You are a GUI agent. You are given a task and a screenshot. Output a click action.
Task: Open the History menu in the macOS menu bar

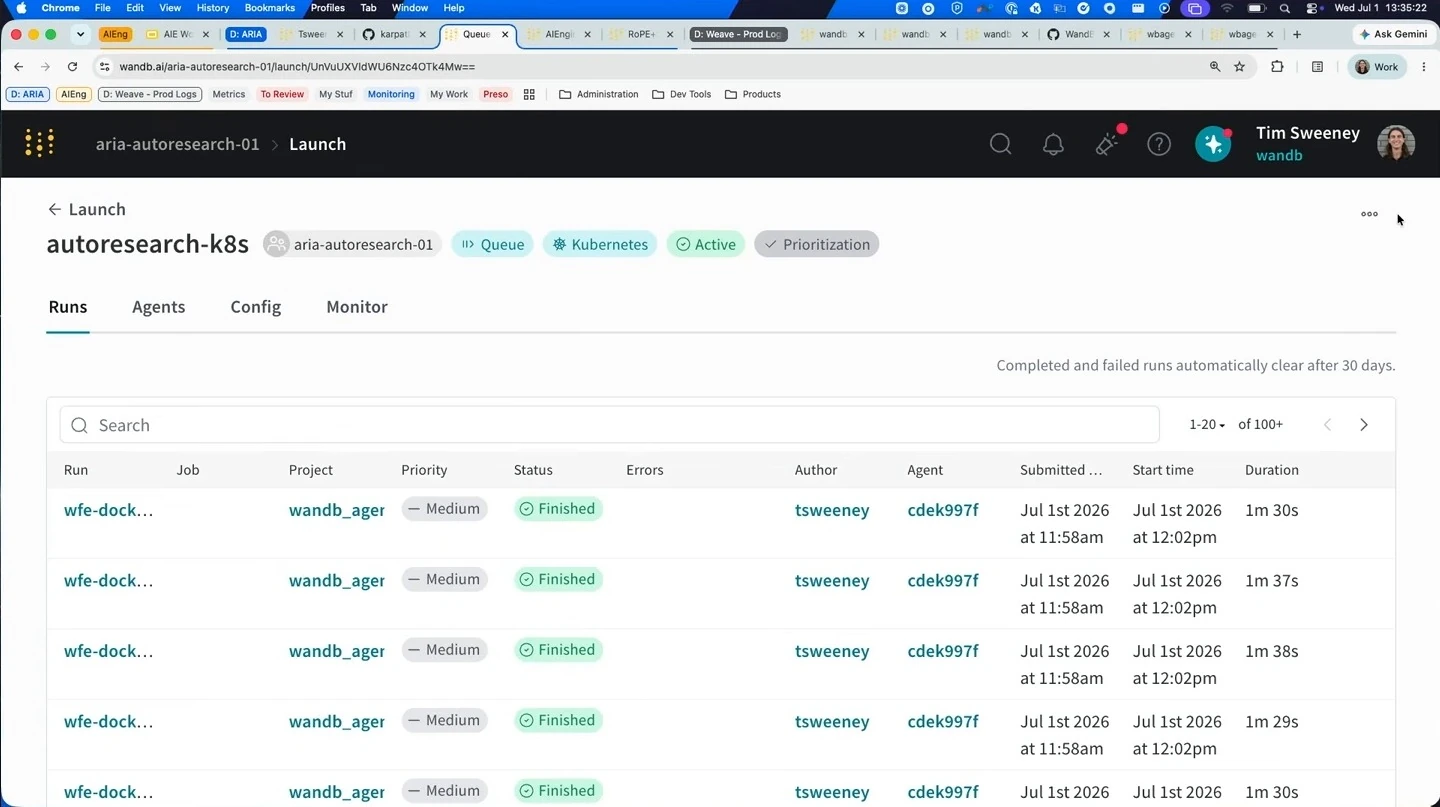pos(213,8)
